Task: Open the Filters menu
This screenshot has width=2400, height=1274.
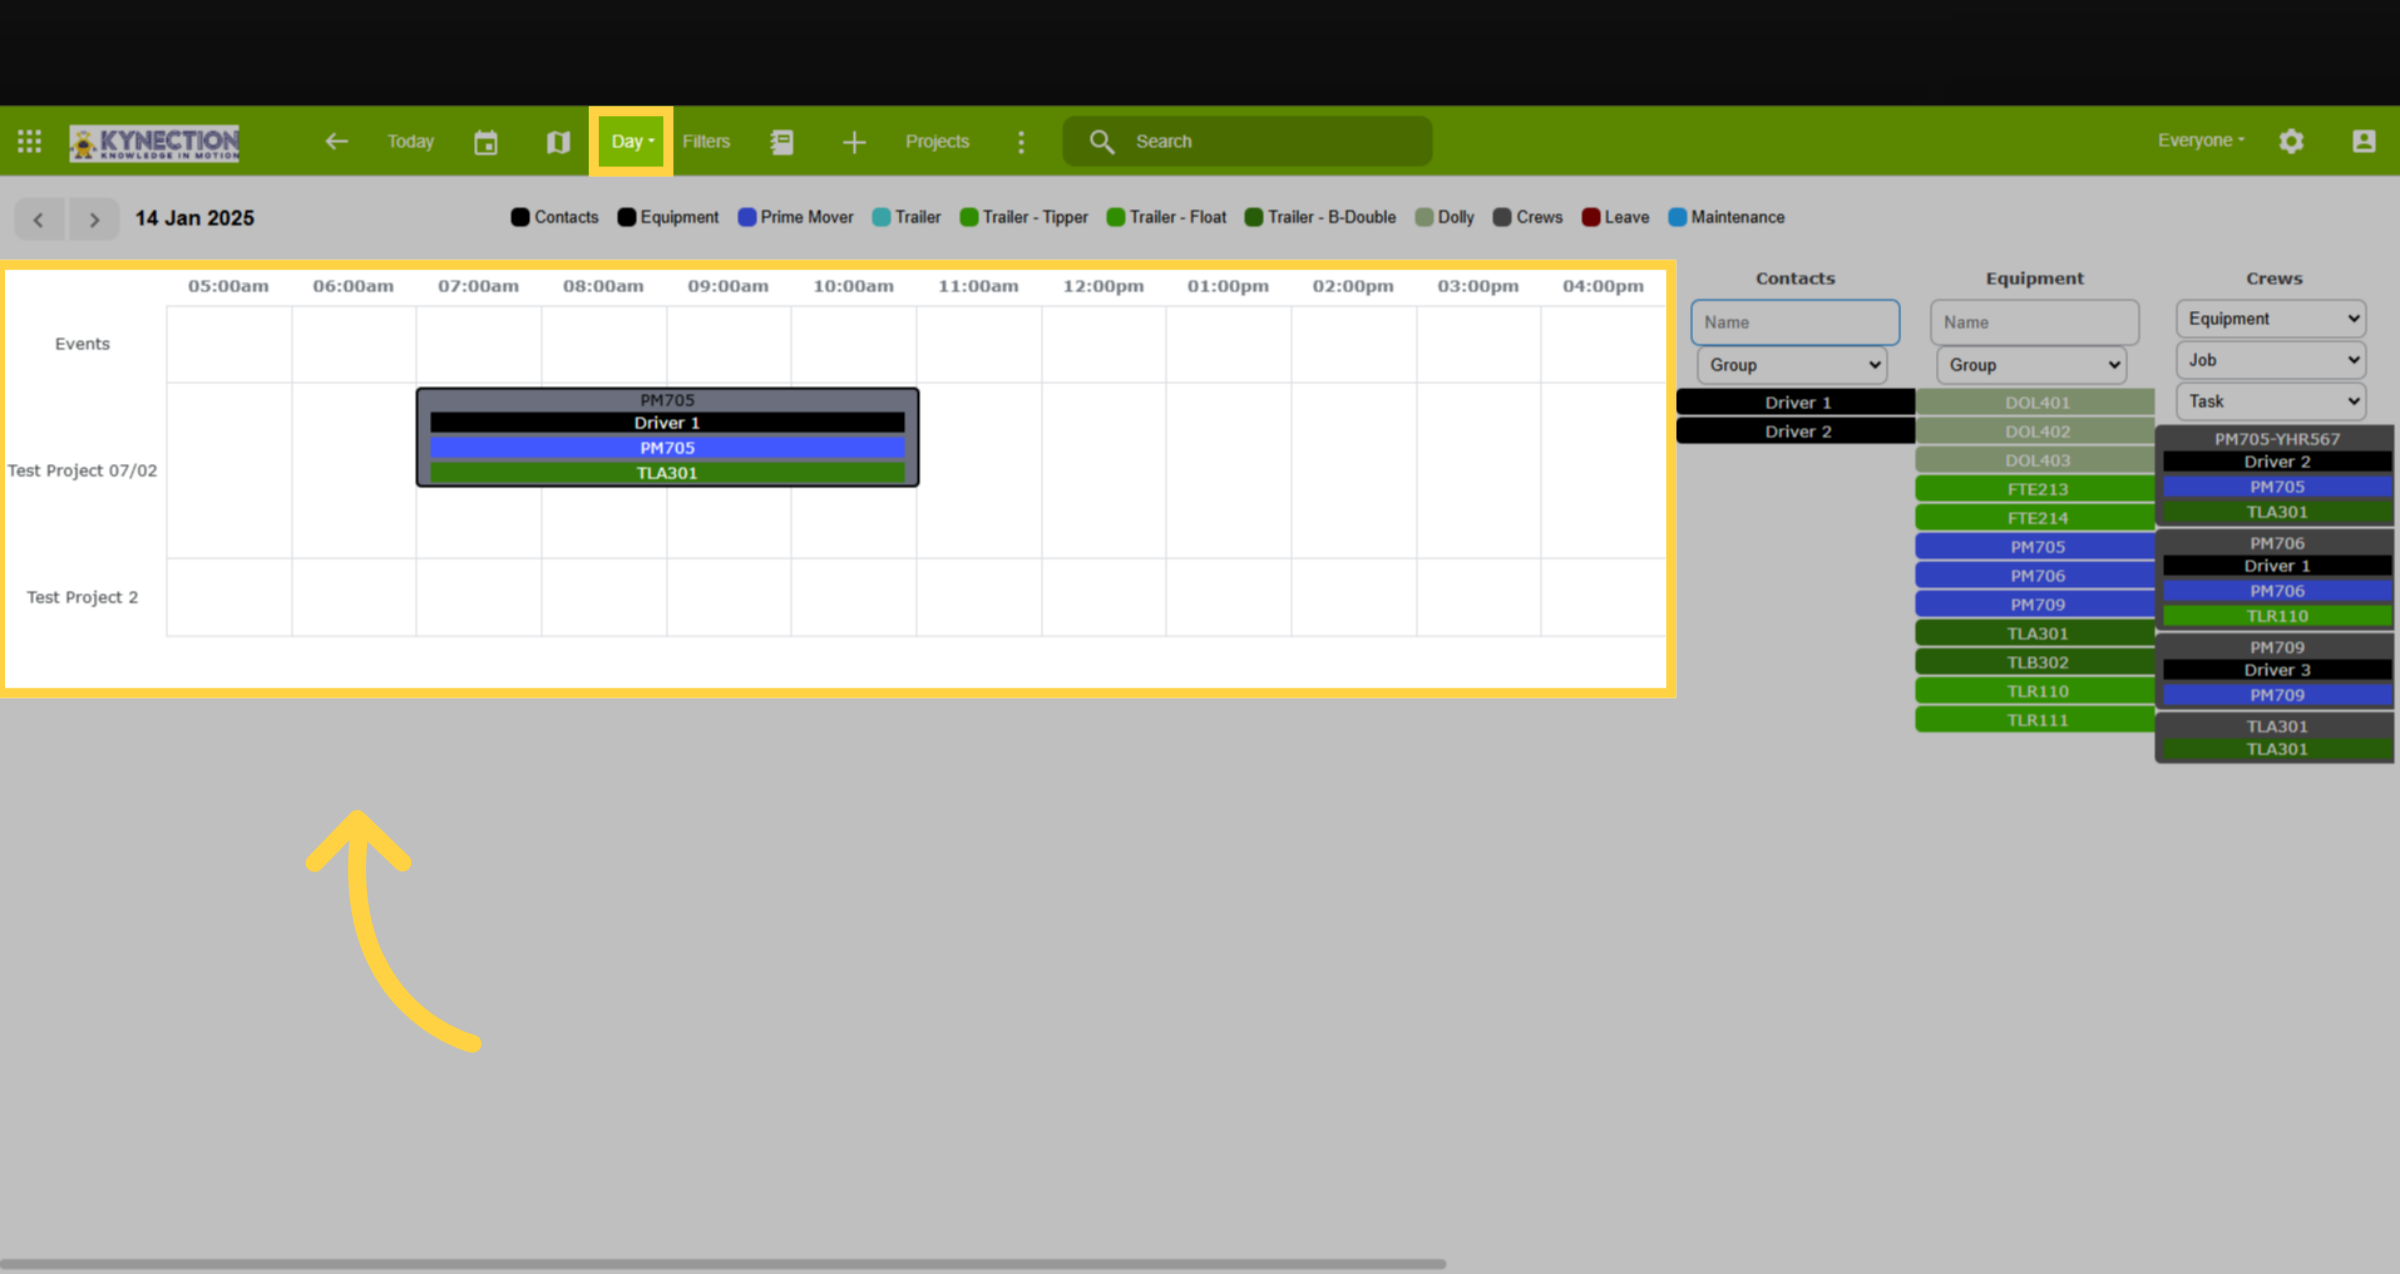Action: point(706,141)
